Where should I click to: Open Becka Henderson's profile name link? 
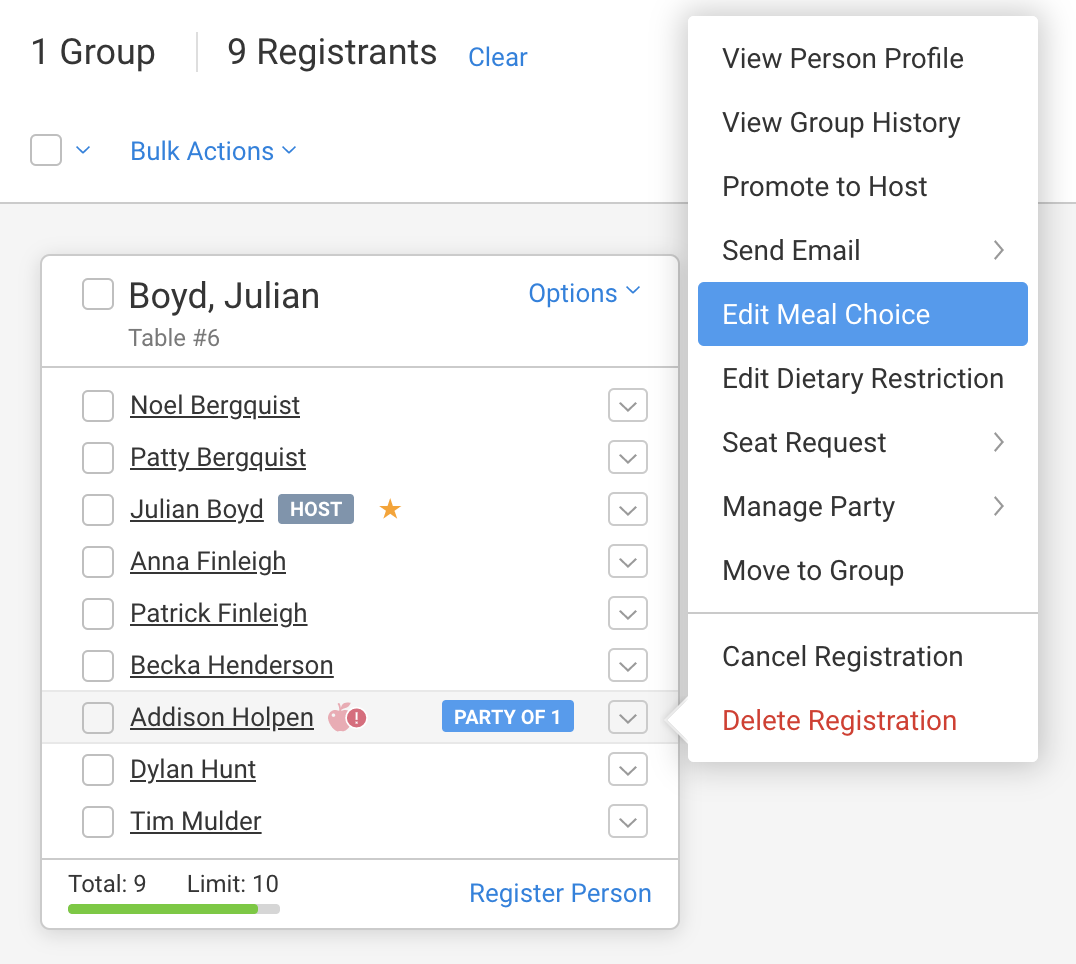click(231, 666)
